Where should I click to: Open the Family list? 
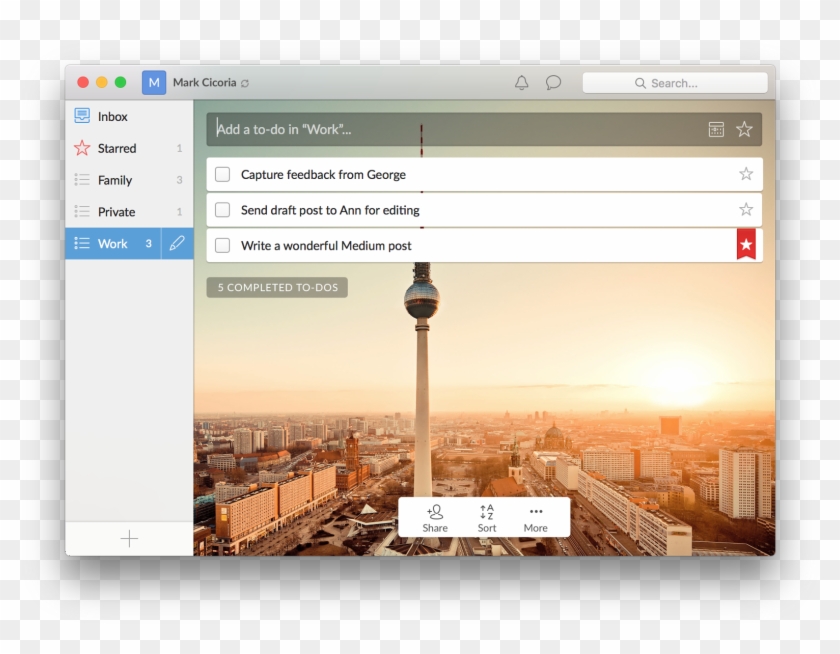pyautogui.click(x=116, y=180)
